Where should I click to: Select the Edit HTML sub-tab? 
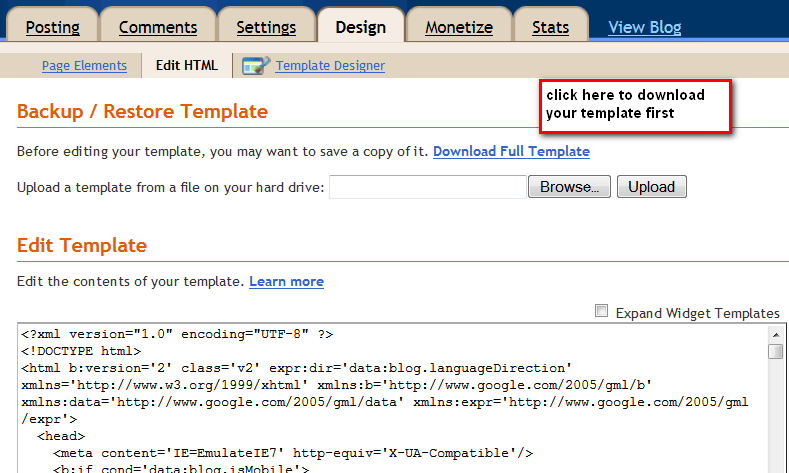[187, 65]
